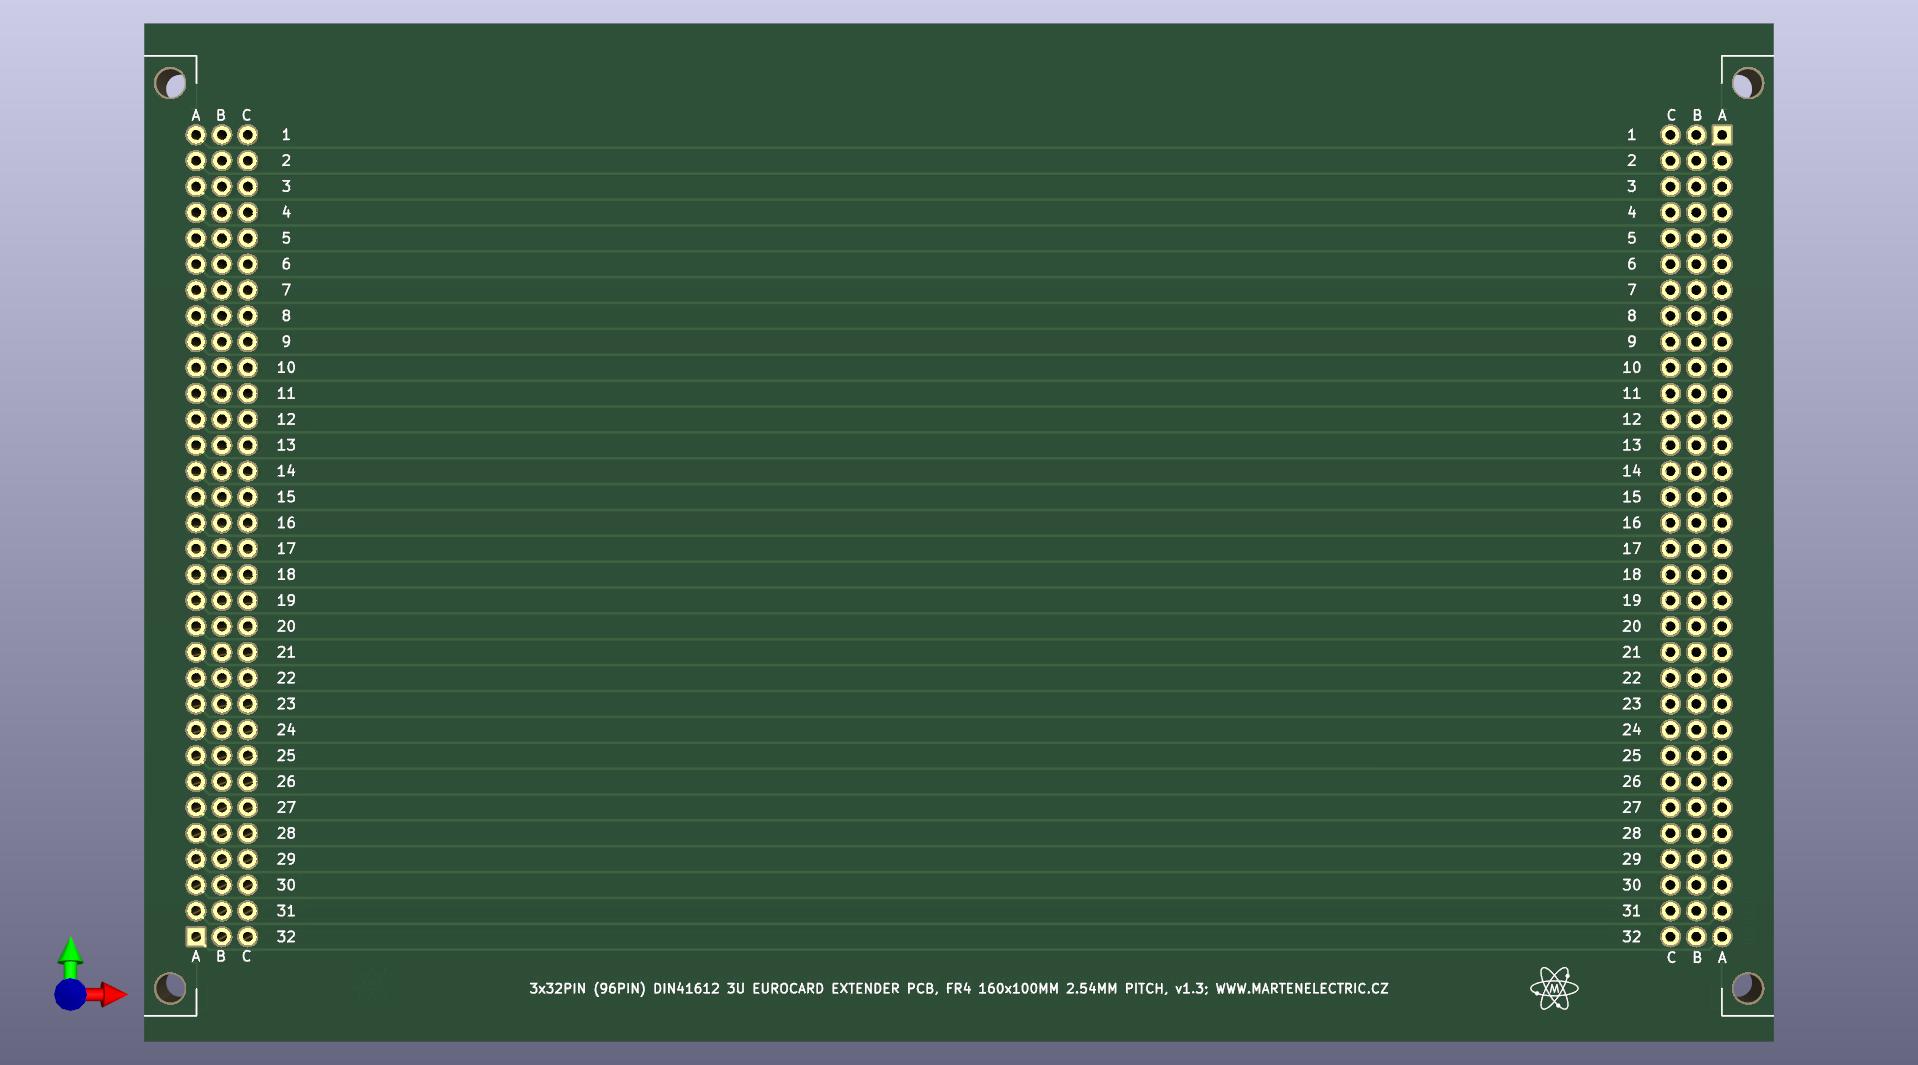Select pad C1 on the left connector
Image resolution: width=1918 pixels, height=1065 pixels.
247,135
